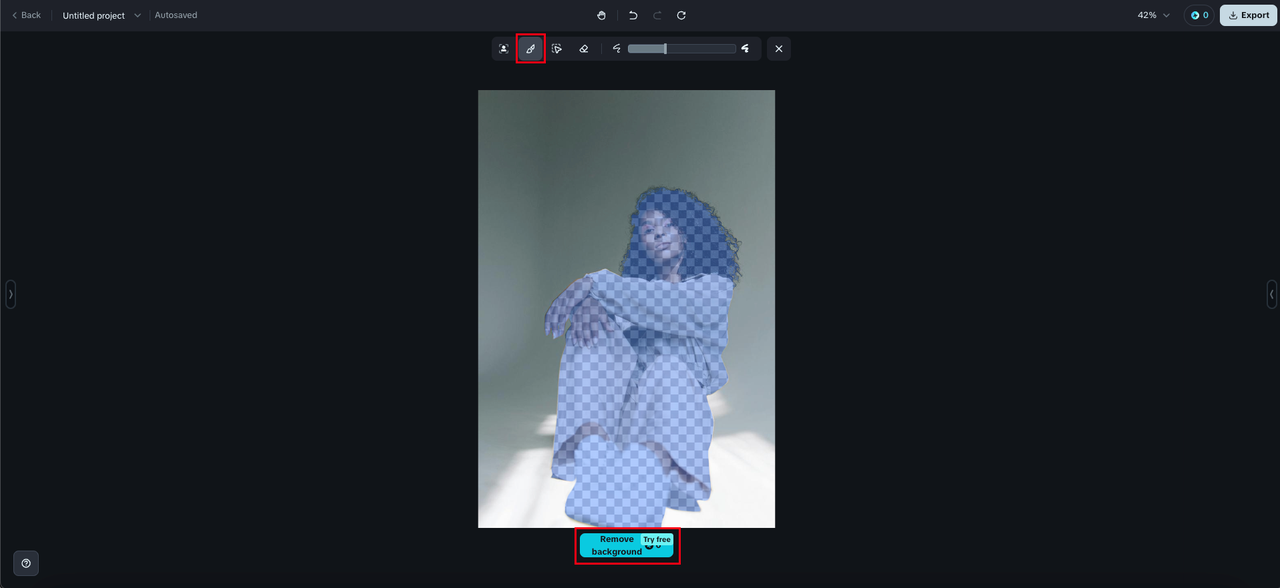Click the large brush size icon
The width and height of the screenshot is (1280, 588).
pos(745,49)
